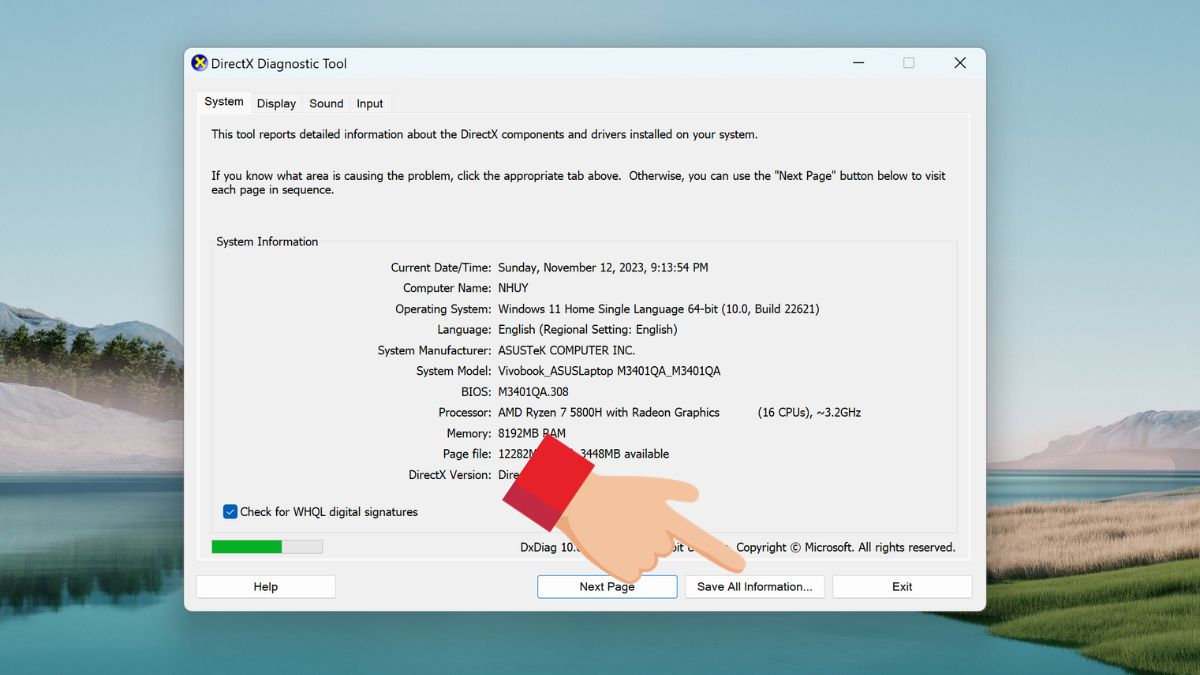Click the computer name value 'NHUY'
The width and height of the screenshot is (1200, 675).
513,288
